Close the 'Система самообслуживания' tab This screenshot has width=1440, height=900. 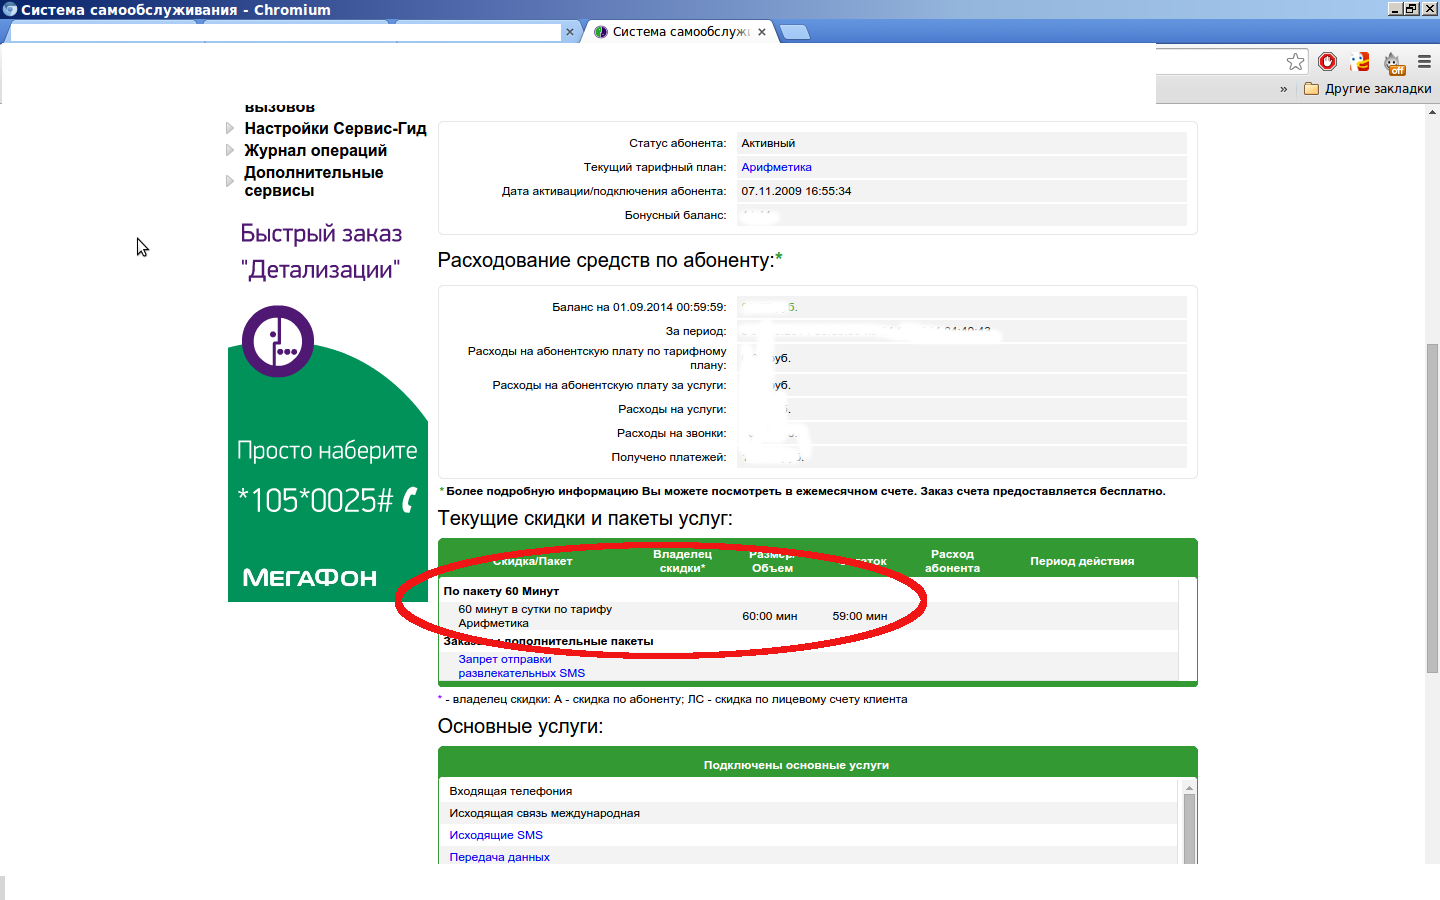pos(762,32)
